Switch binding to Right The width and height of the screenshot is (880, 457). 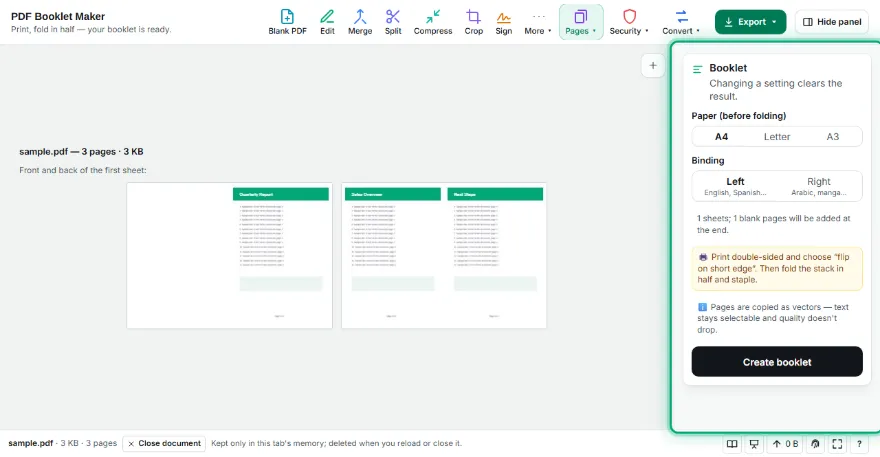tap(819, 186)
